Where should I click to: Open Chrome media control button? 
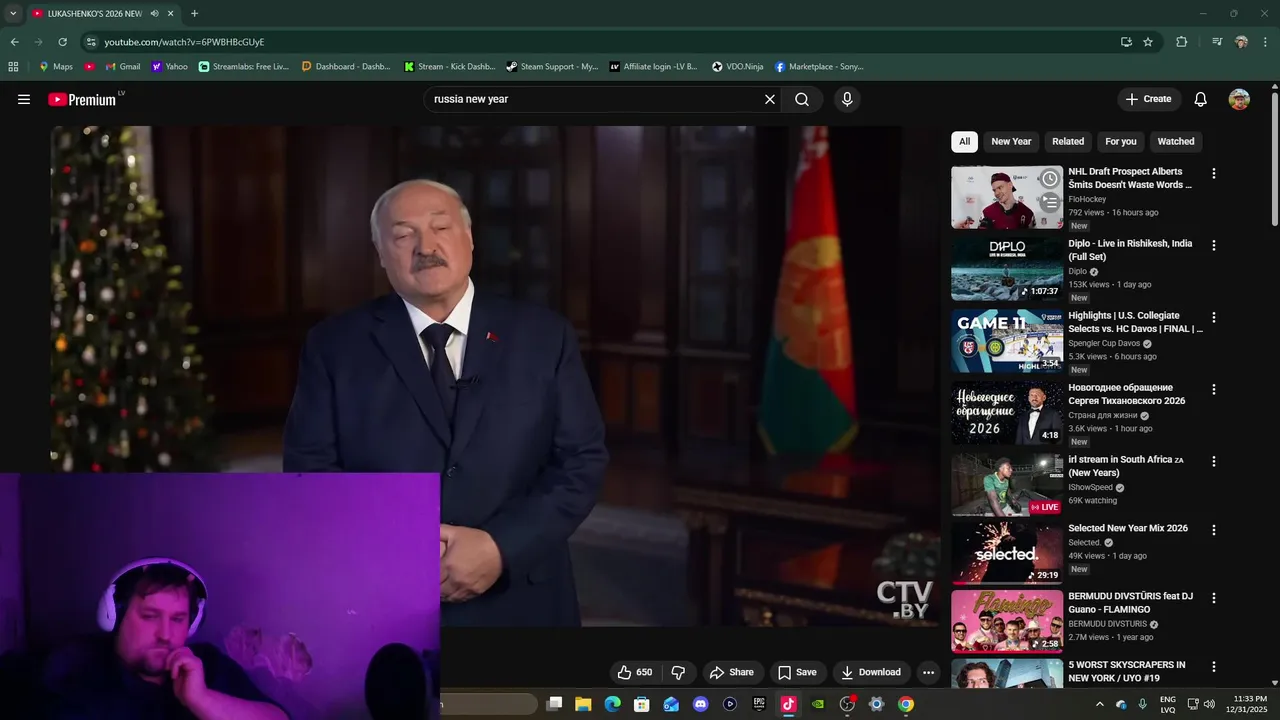point(1217,42)
